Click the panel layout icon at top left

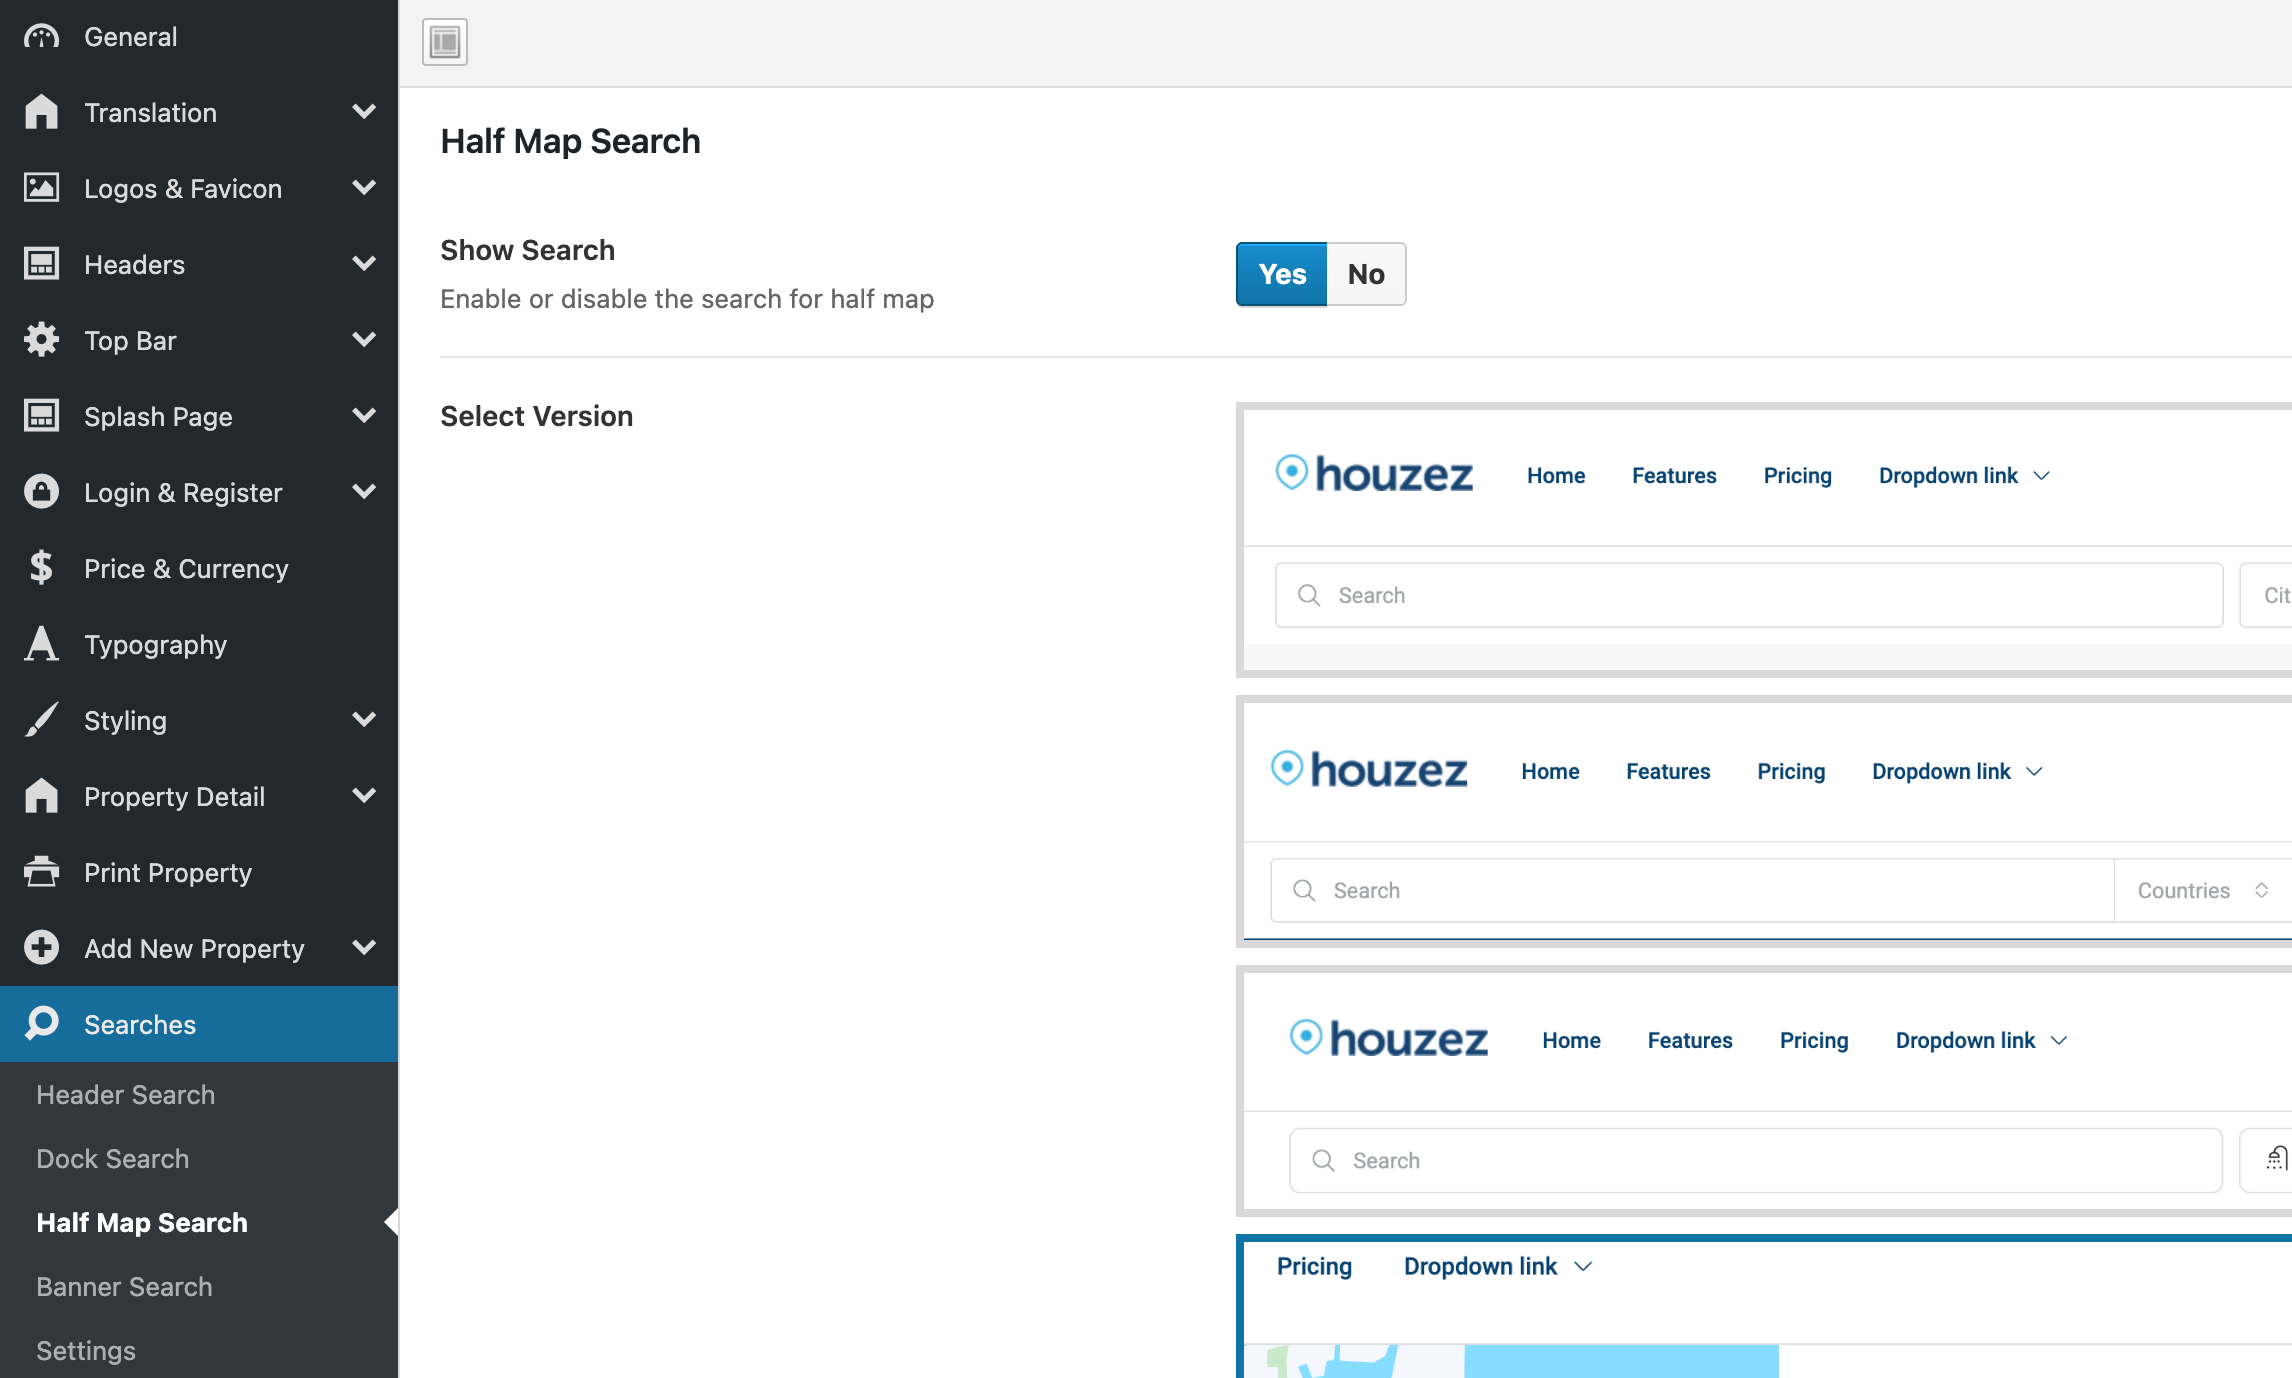tap(444, 42)
